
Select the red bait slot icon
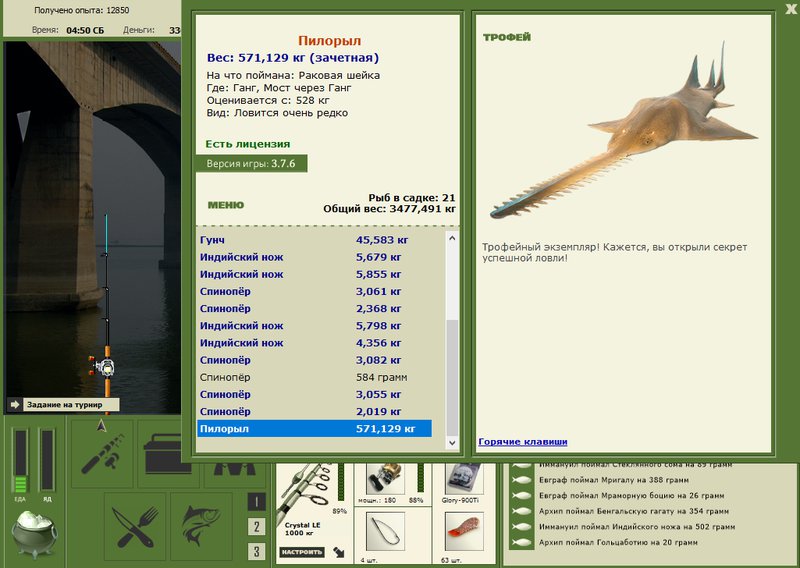click(464, 532)
